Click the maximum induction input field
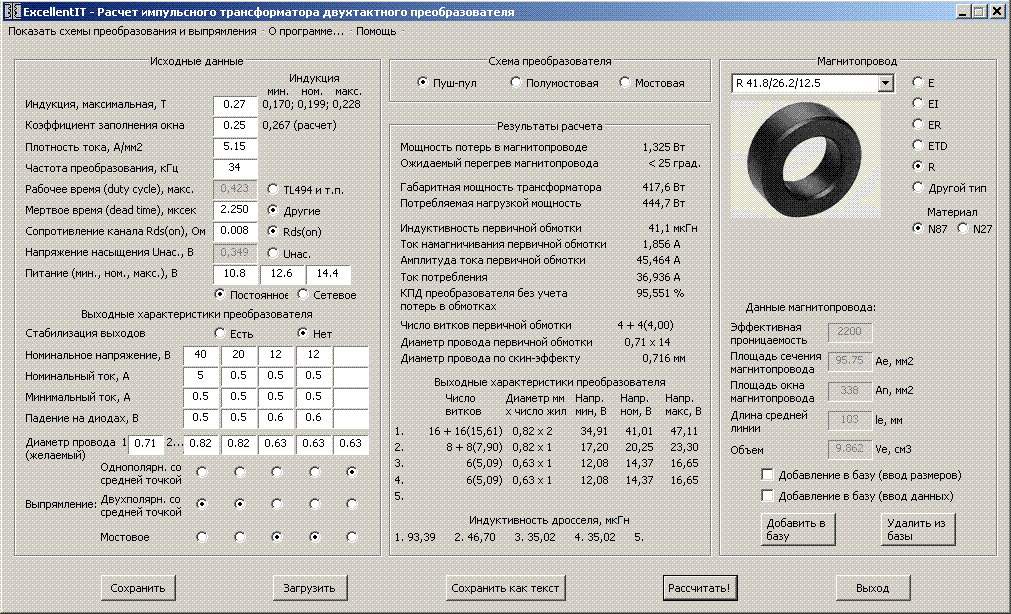The image size is (1011, 614). click(x=235, y=104)
